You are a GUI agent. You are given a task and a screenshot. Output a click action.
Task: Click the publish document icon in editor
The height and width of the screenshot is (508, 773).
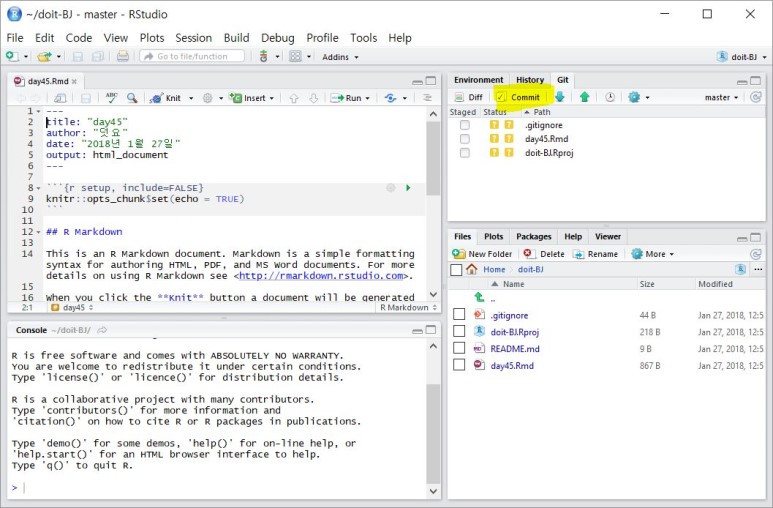click(390, 98)
